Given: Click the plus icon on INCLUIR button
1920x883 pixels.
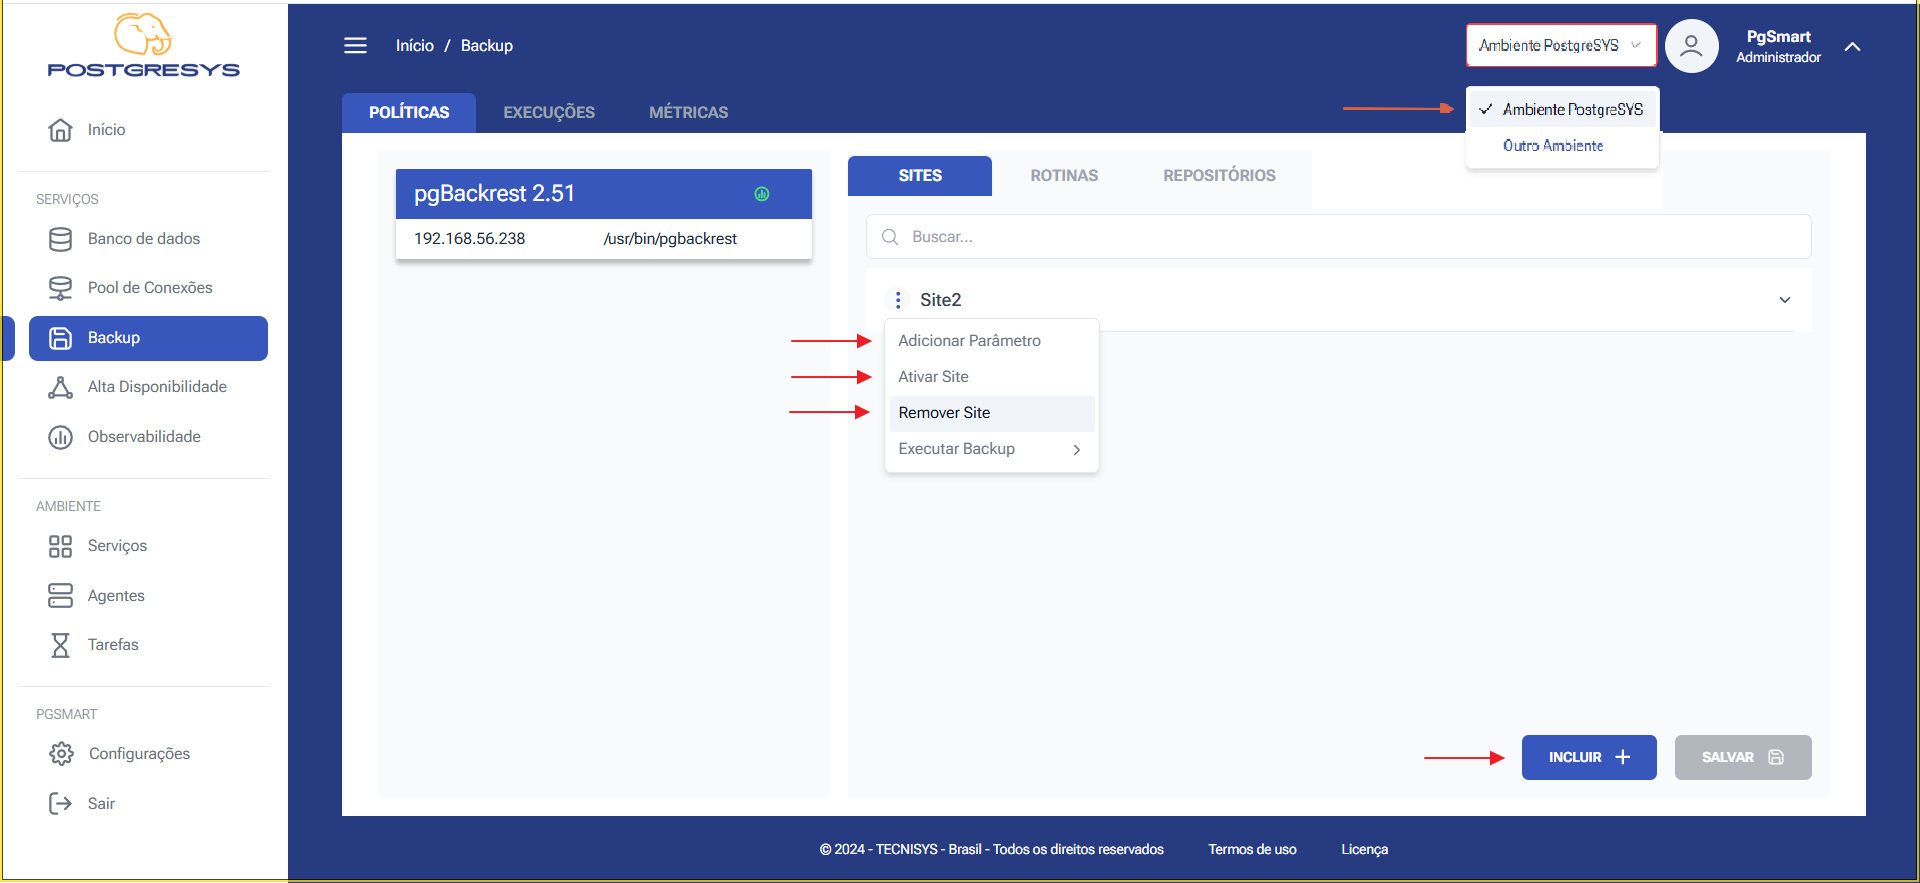Looking at the screenshot, I should pyautogui.click(x=1623, y=757).
